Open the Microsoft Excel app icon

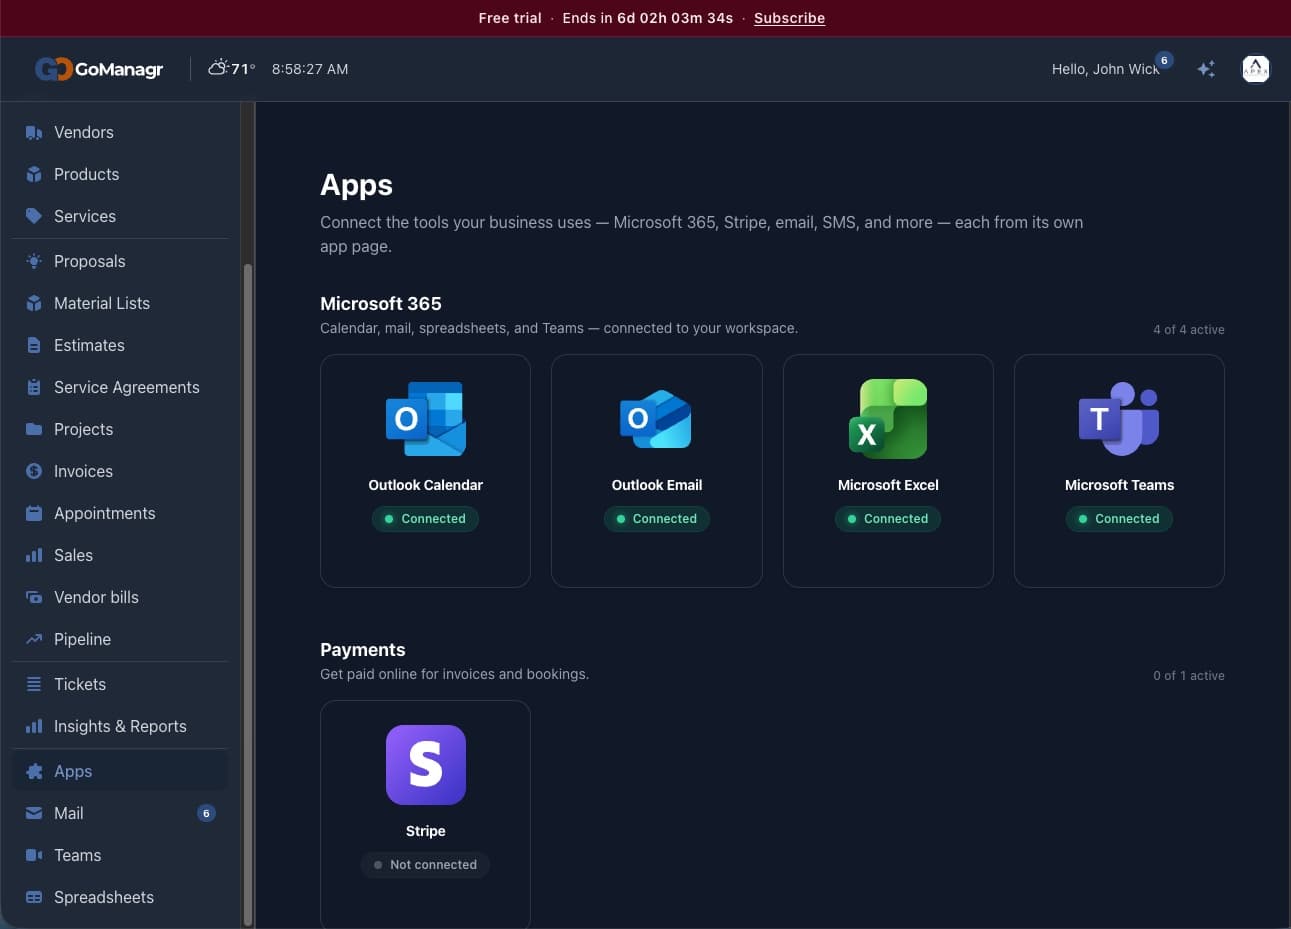(888, 419)
